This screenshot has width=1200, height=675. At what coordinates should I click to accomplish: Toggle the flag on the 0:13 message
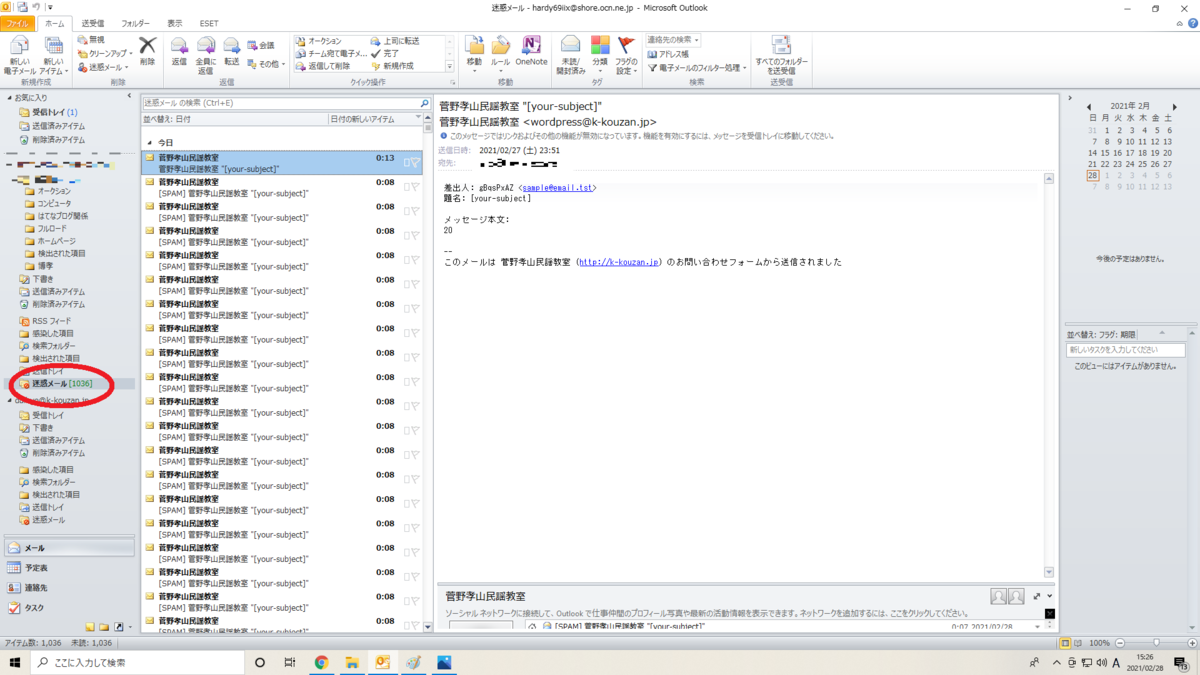click(415, 162)
